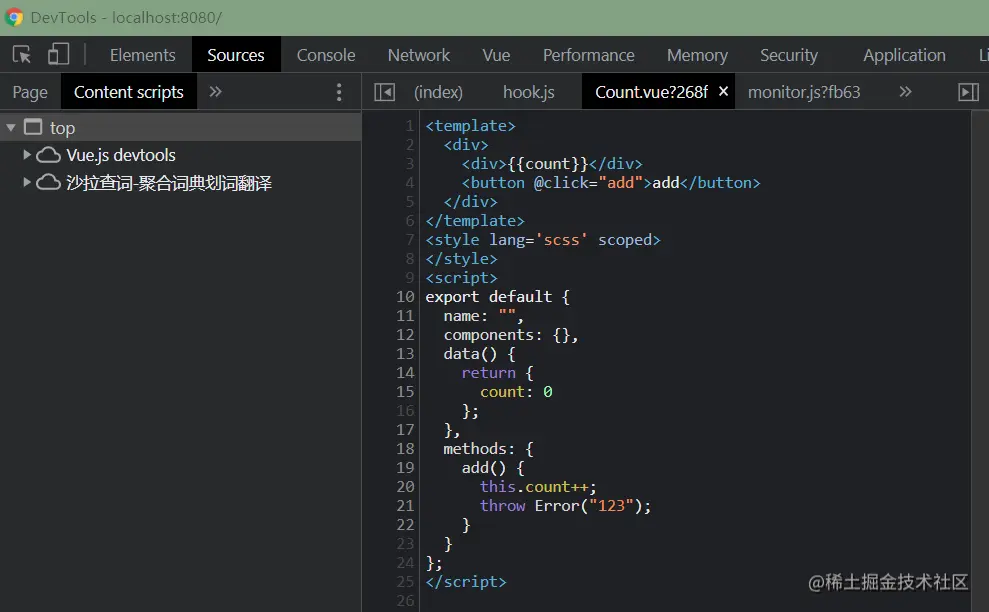
Task: Click the '<div>{{count}}</div>' template line
Action: 552,164
